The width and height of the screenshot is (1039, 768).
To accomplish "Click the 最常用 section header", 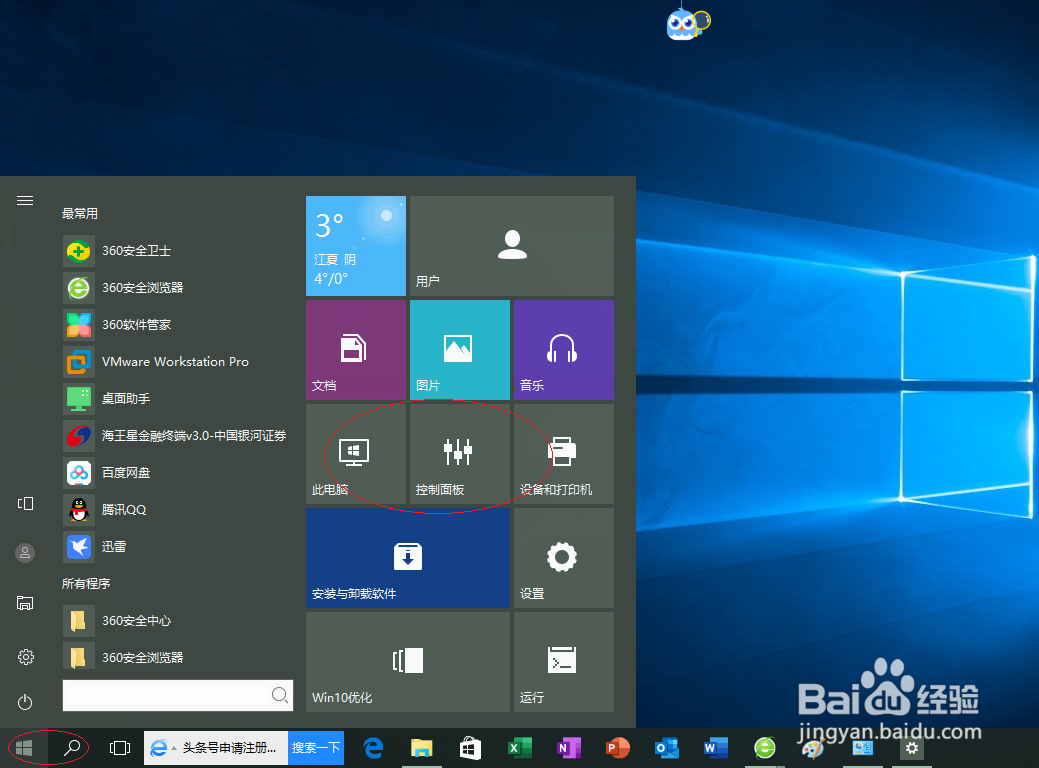I will point(80,213).
